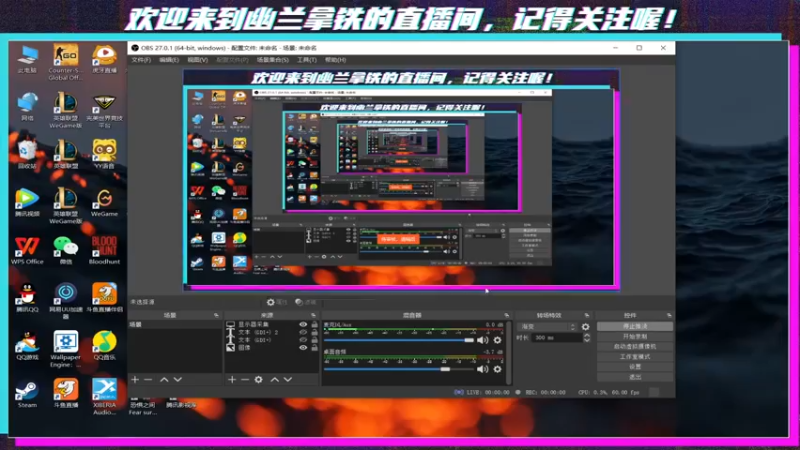Open WPS Office desktop icon
Image resolution: width=800 pixels, height=450 pixels.
27,250
